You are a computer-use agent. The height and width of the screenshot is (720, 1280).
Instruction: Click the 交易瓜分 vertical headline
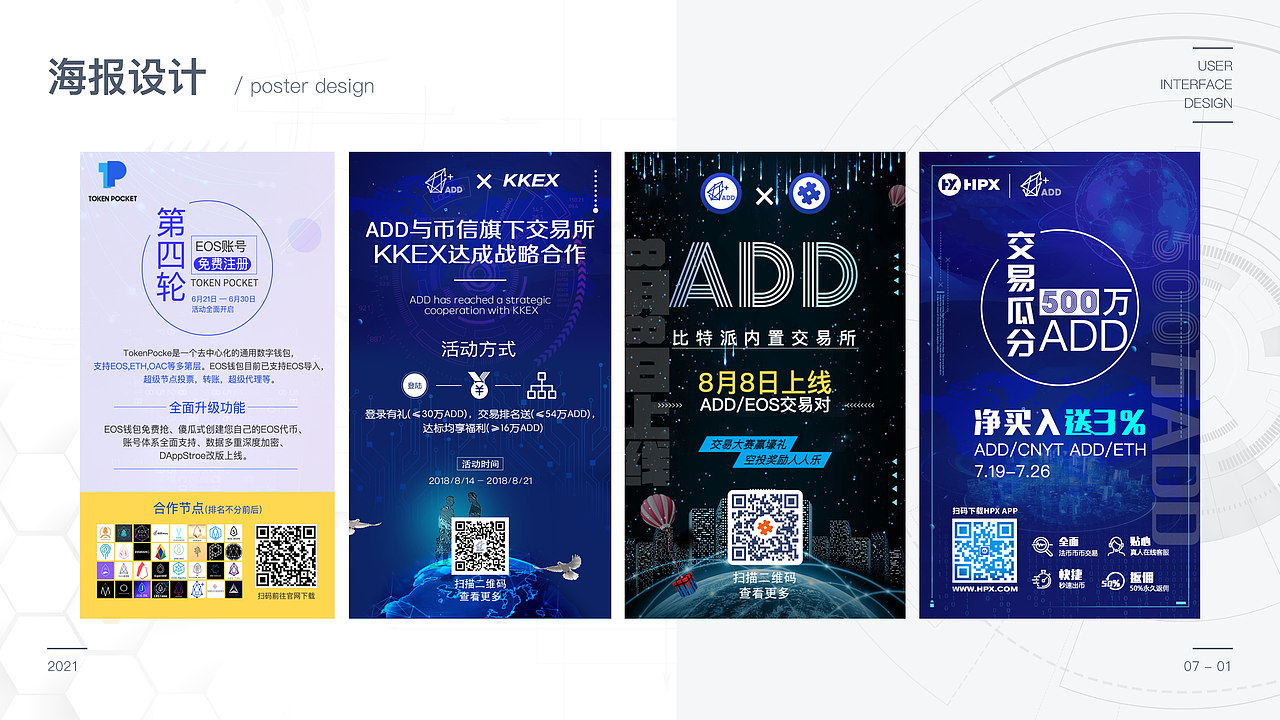coord(1020,294)
